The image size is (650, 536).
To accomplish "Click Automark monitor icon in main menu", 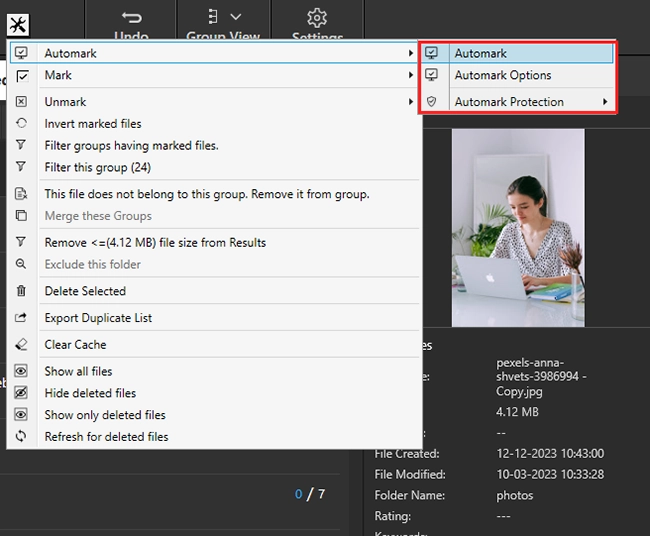I will 21,53.
